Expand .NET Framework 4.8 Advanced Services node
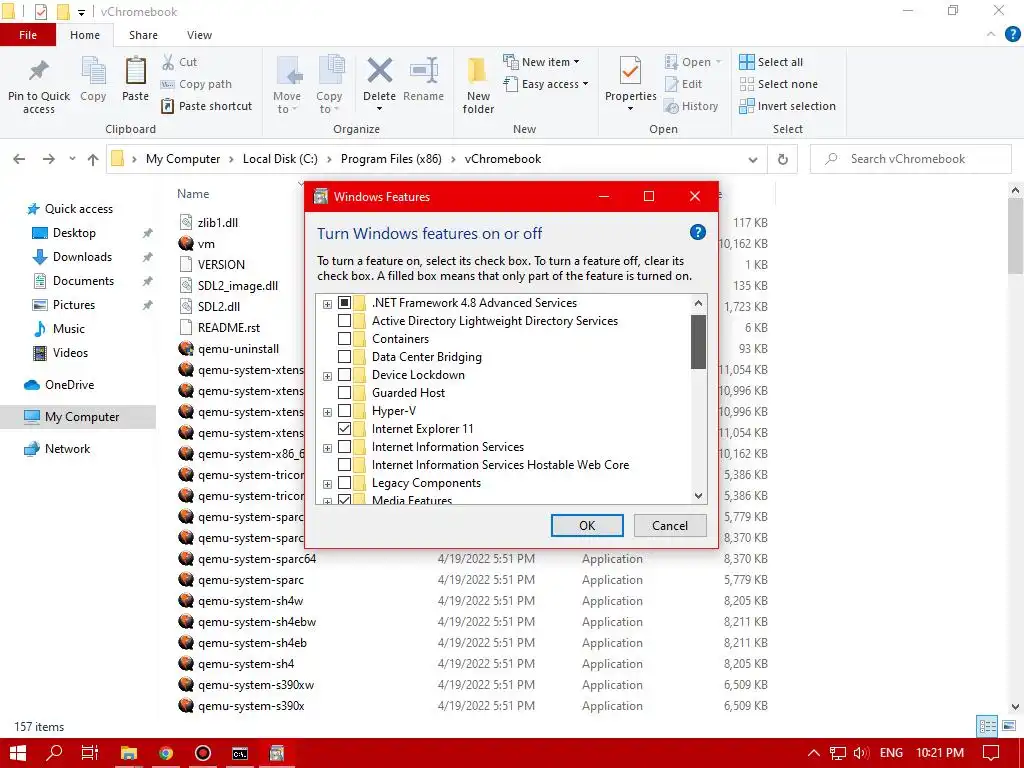The height and width of the screenshot is (768, 1024). 327,304
